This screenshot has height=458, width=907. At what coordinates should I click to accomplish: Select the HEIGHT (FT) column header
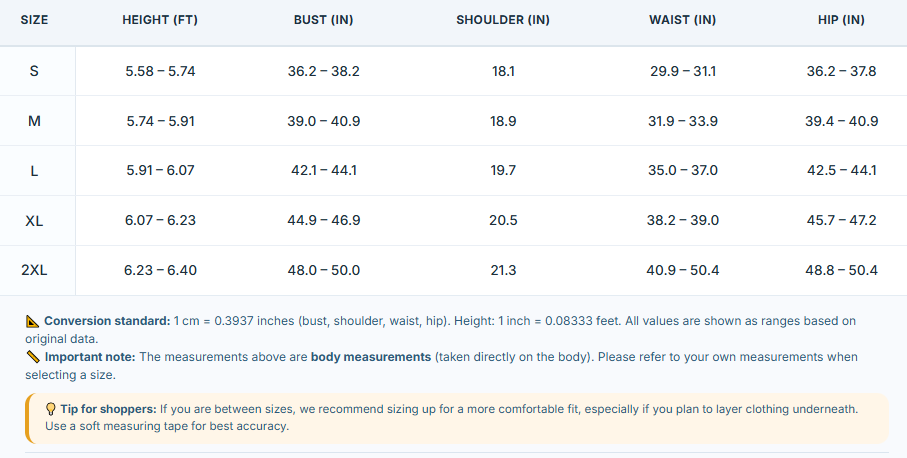click(x=160, y=20)
